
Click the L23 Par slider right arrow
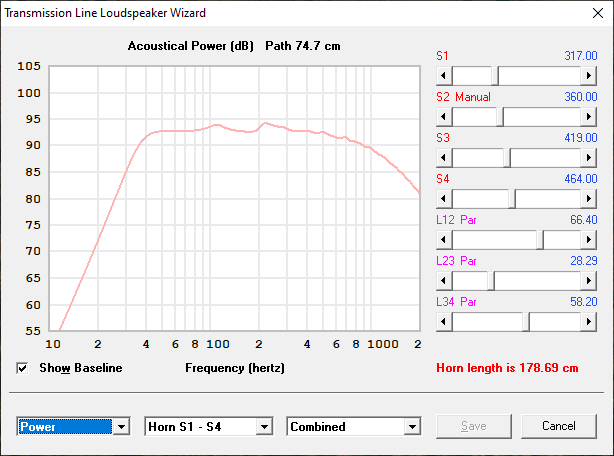coord(589,281)
